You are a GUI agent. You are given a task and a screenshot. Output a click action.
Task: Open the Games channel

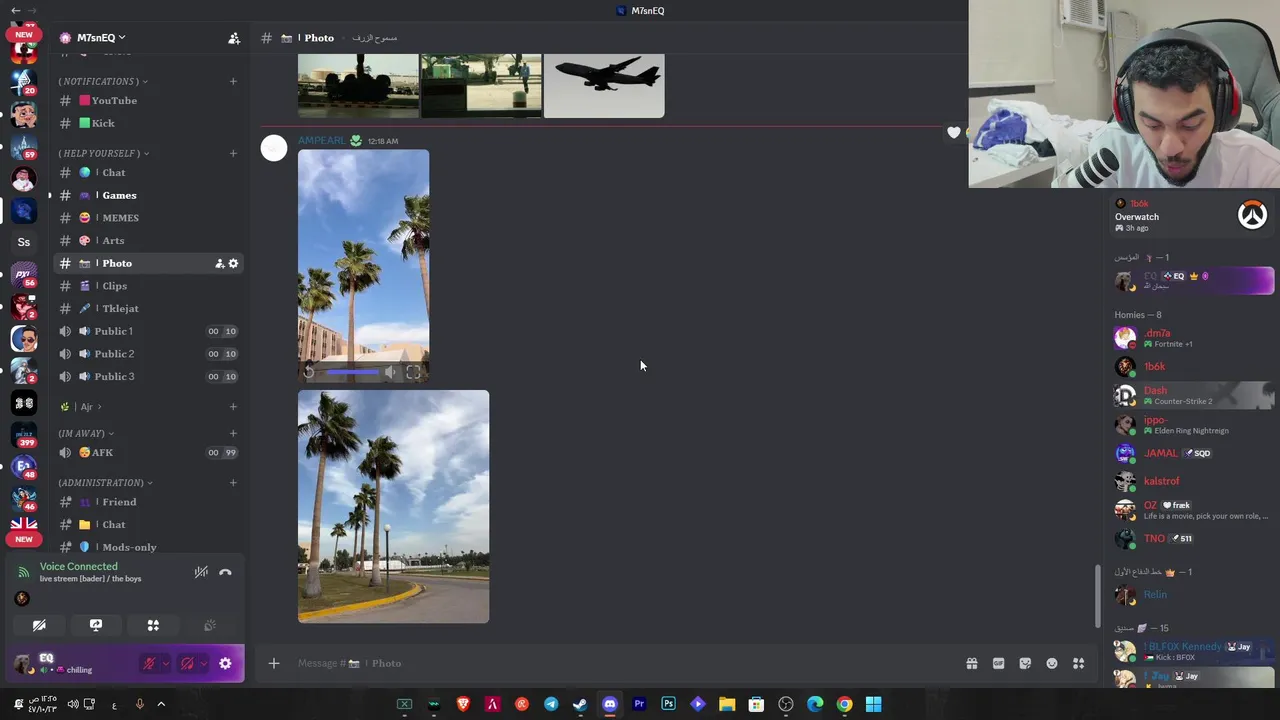pos(148,195)
